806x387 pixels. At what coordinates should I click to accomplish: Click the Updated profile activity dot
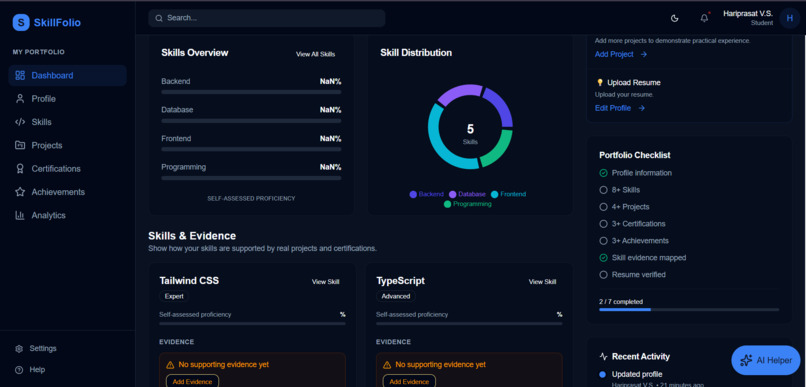(603, 375)
